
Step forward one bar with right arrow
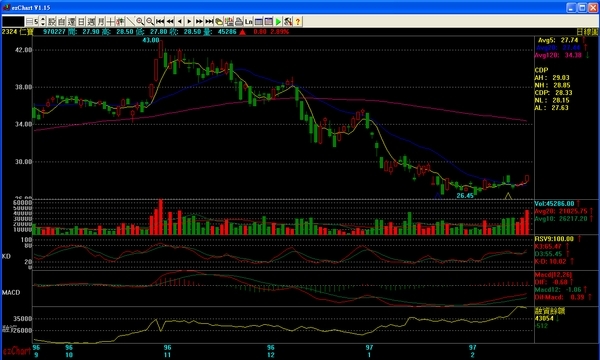[x=189, y=21]
